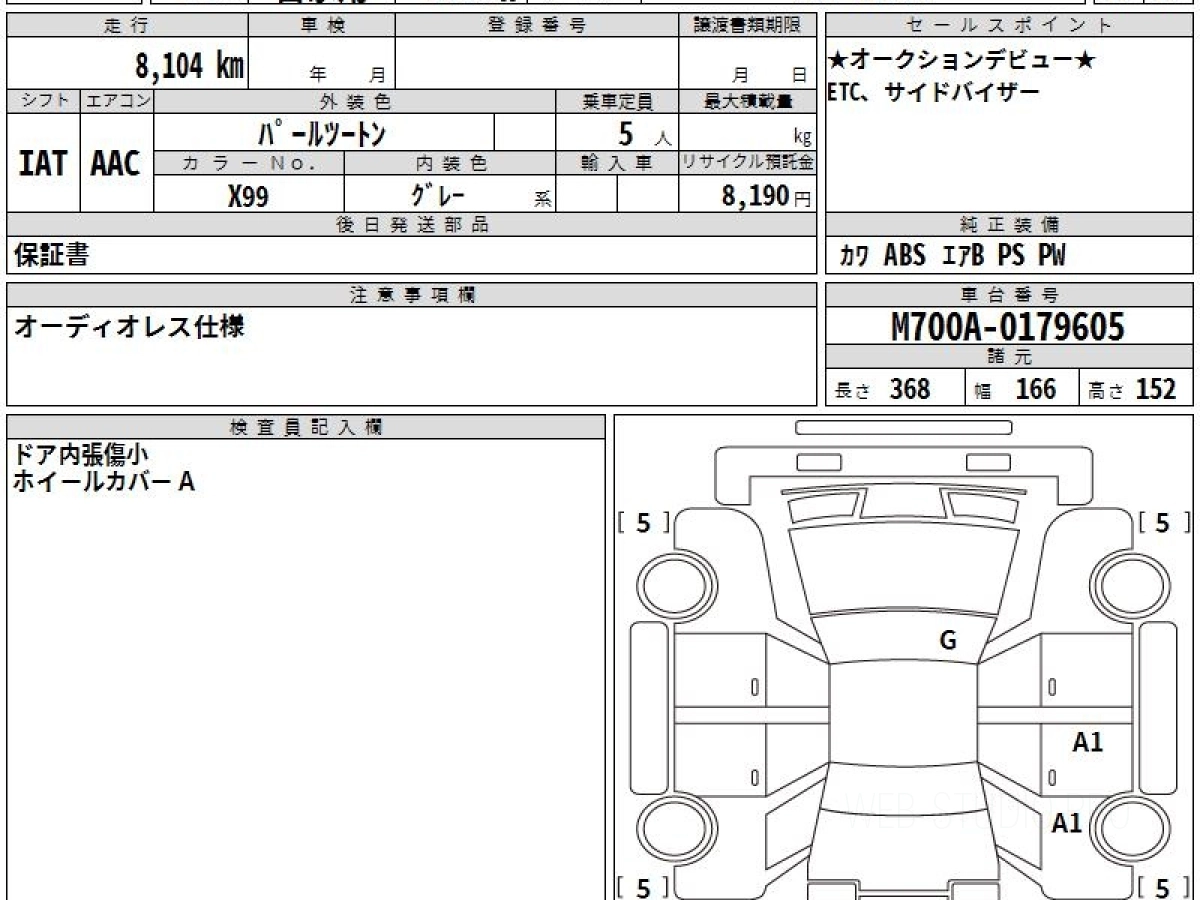Select the mileage value 8,104 km

point(190,66)
